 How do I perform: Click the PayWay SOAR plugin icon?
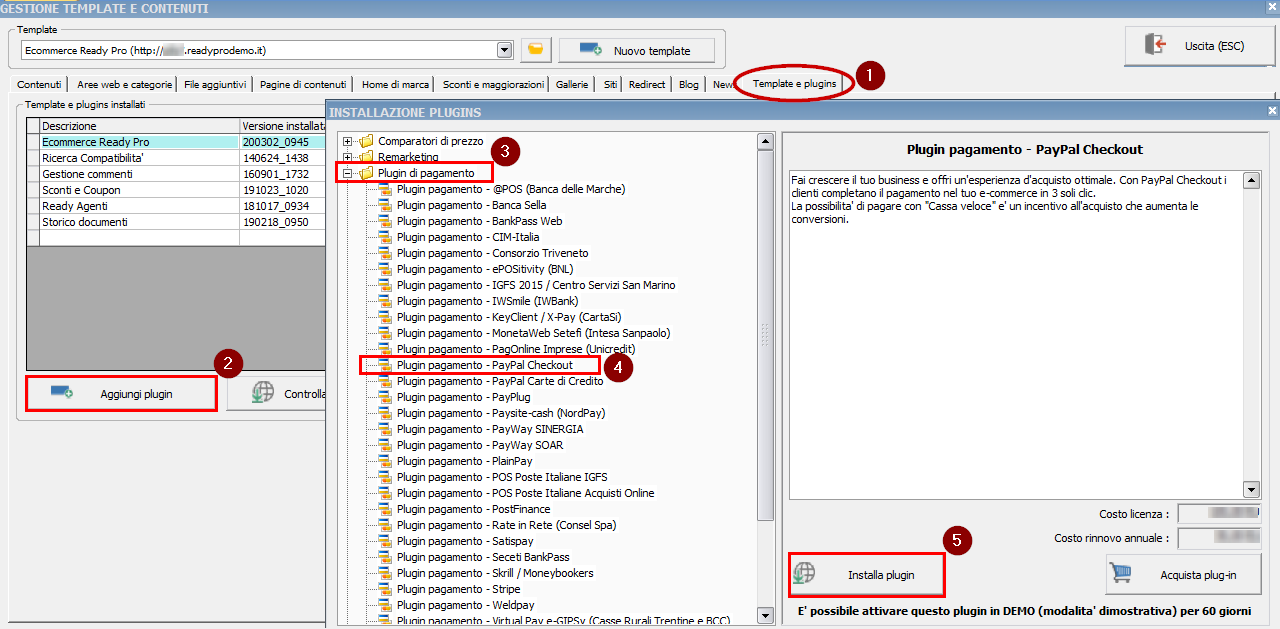(385, 445)
